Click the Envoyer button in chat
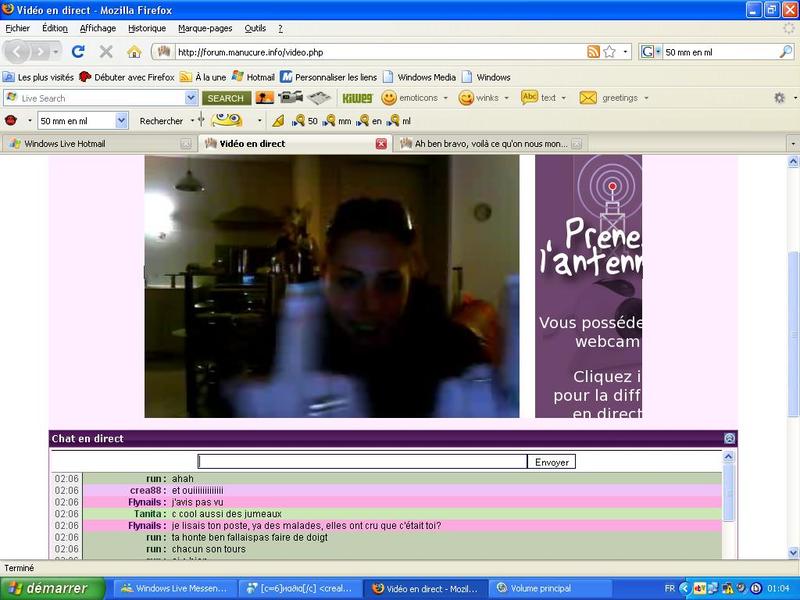Screen dimensions: 800x600 coord(551,462)
